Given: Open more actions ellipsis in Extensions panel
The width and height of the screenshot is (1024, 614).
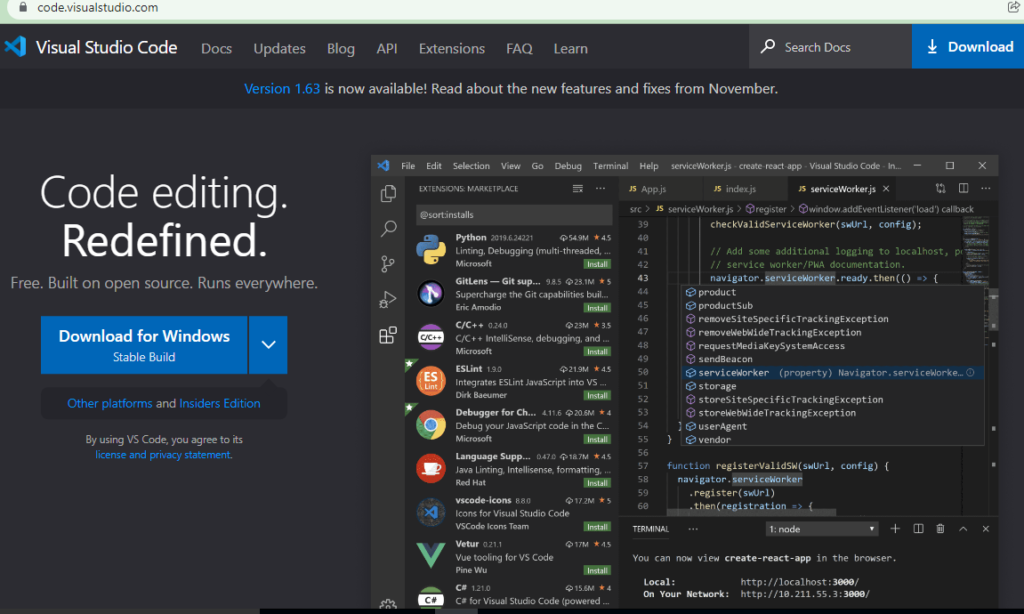Looking at the screenshot, I should point(600,189).
